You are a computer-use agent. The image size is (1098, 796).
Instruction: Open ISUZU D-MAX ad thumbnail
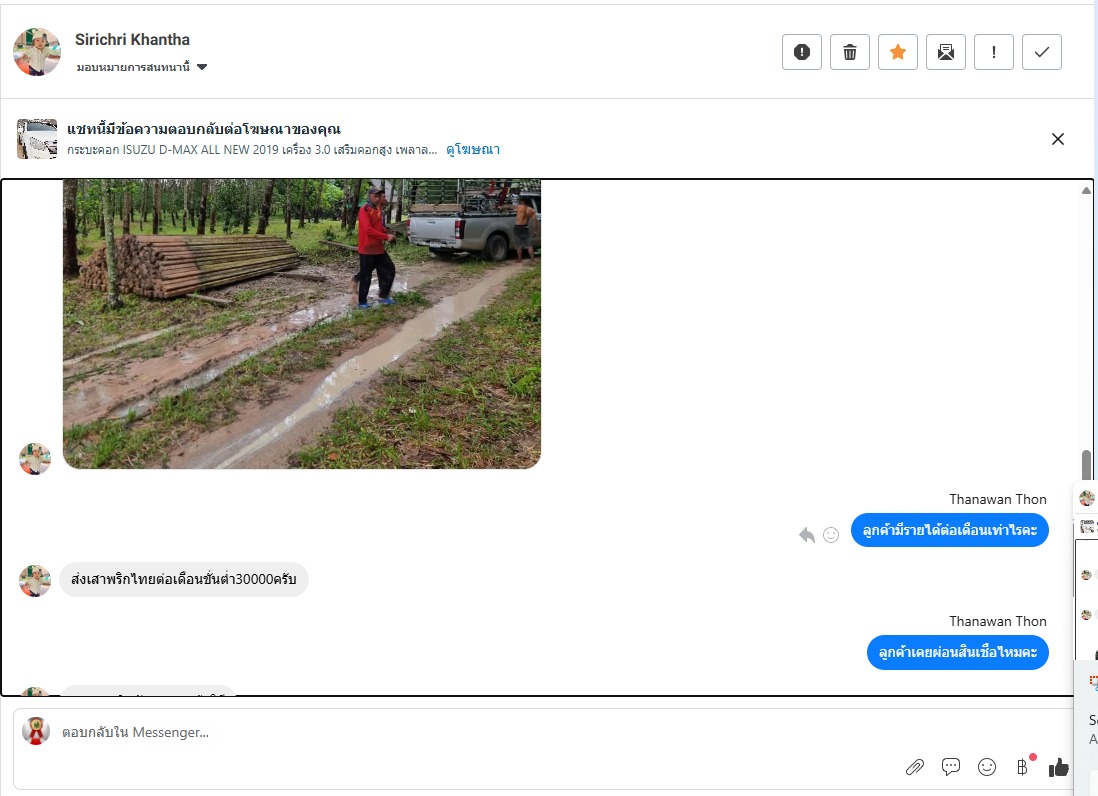point(37,139)
